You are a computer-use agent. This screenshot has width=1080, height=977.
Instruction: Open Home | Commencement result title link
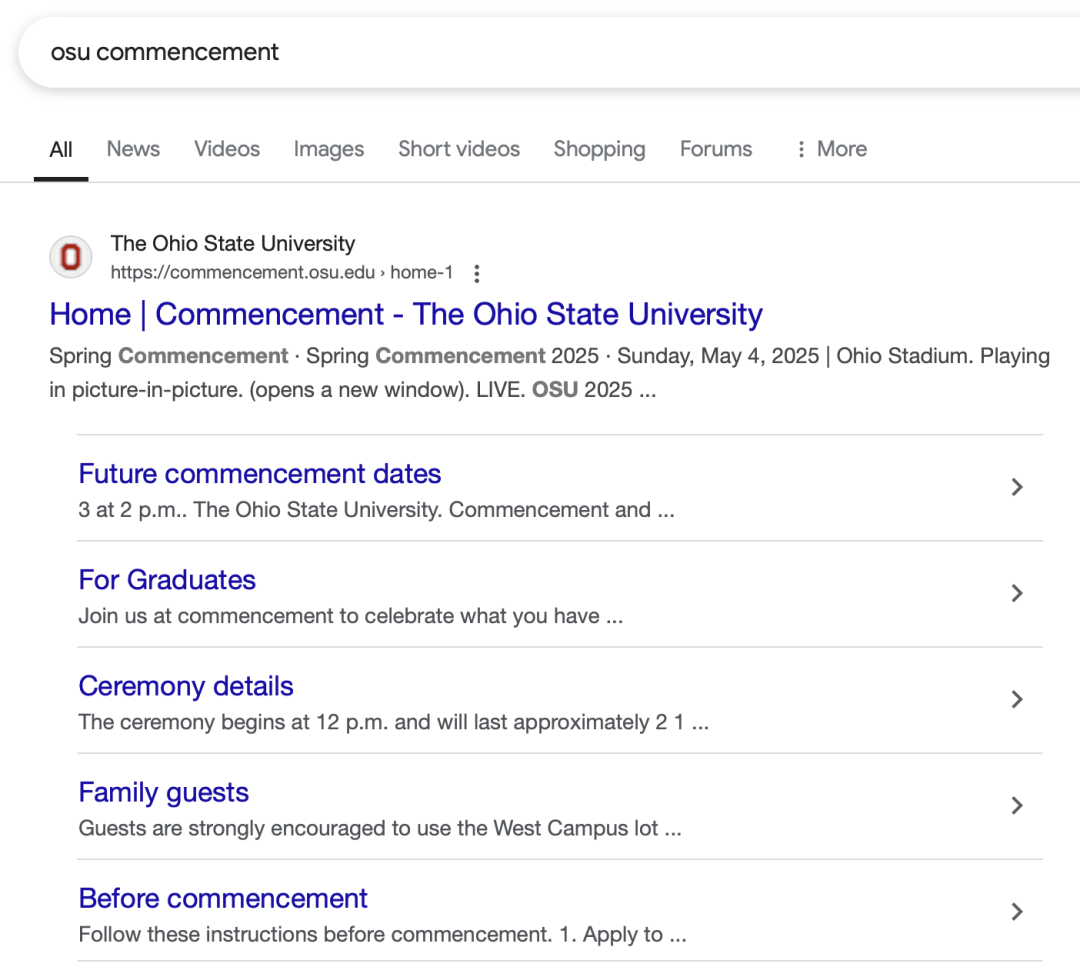click(406, 314)
